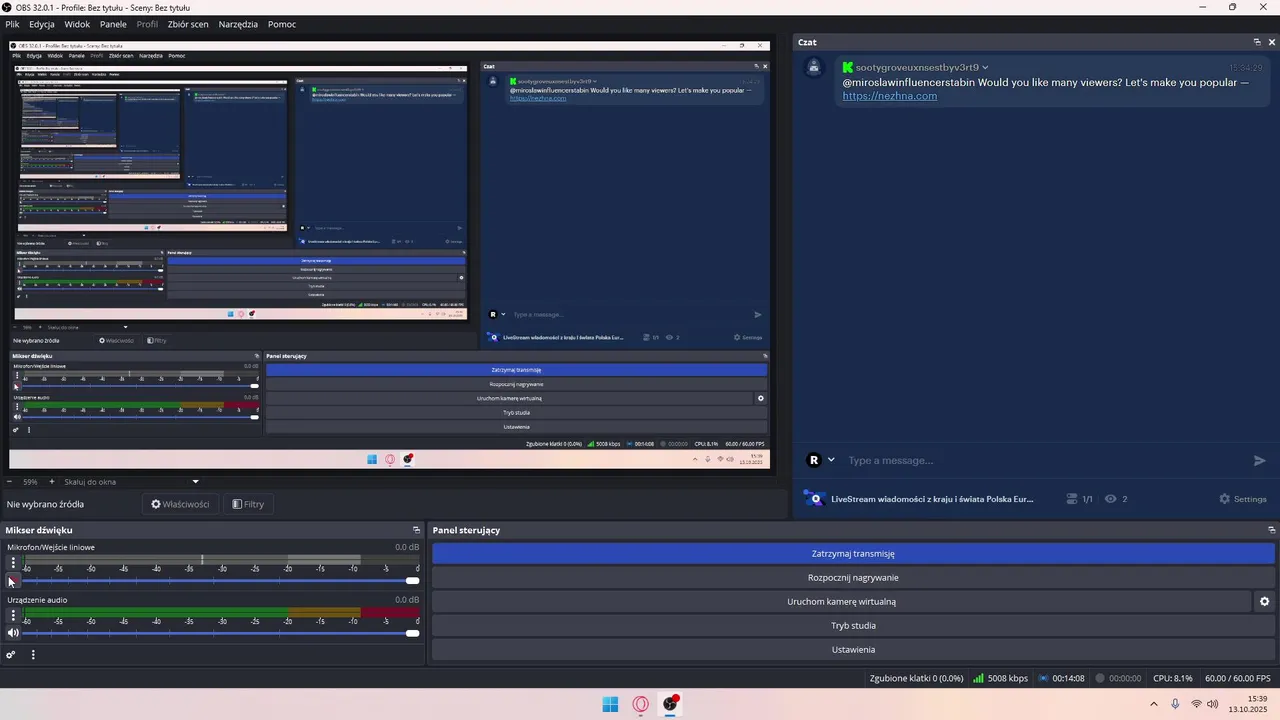Open the Urządzenie audio channel options menu

coord(13,615)
